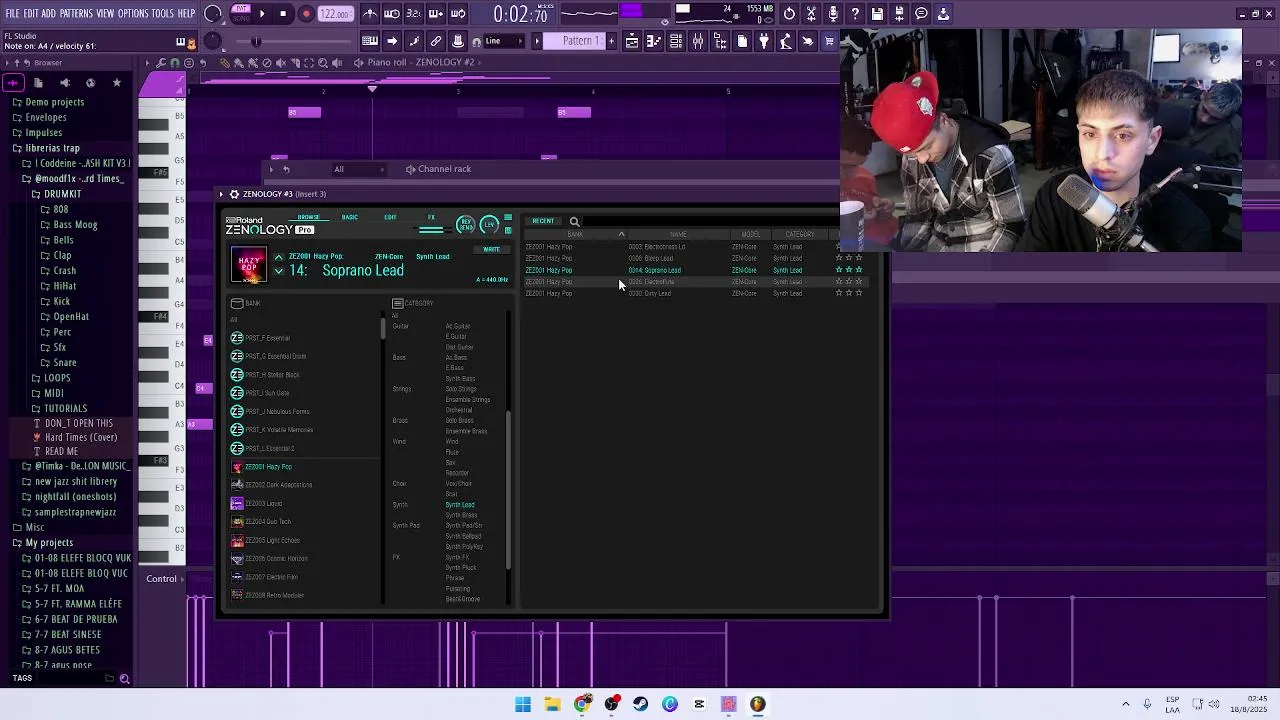
Task: Open Chrome from the Windows taskbar
Action: coord(582,704)
